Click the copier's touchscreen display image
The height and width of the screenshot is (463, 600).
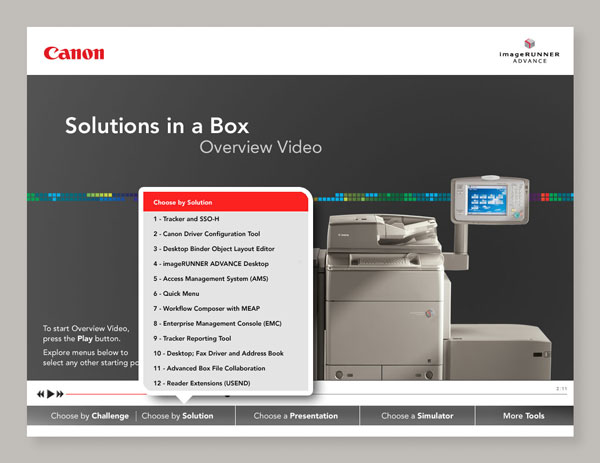tap(487, 200)
